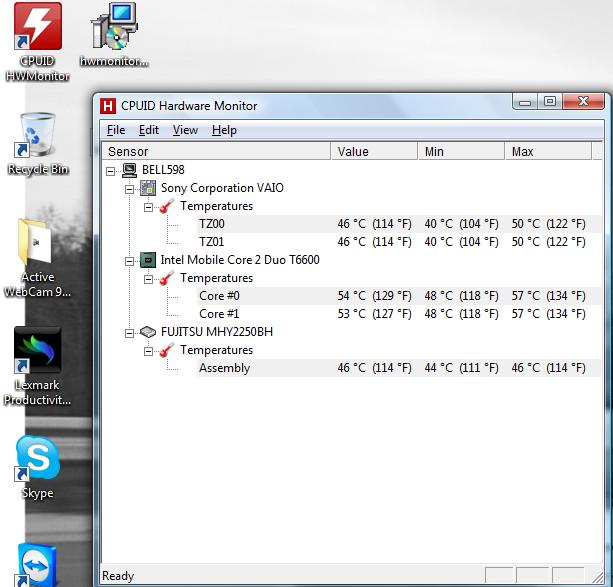
Task: Click the Value column header
Action: [x=375, y=151]
